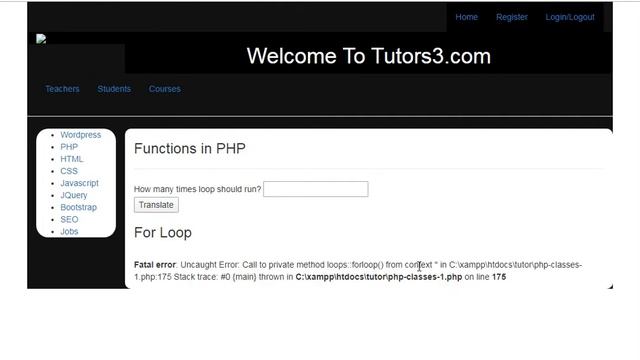Open the Teachers menu item
The image size is (640, 360).
(62, 89)
